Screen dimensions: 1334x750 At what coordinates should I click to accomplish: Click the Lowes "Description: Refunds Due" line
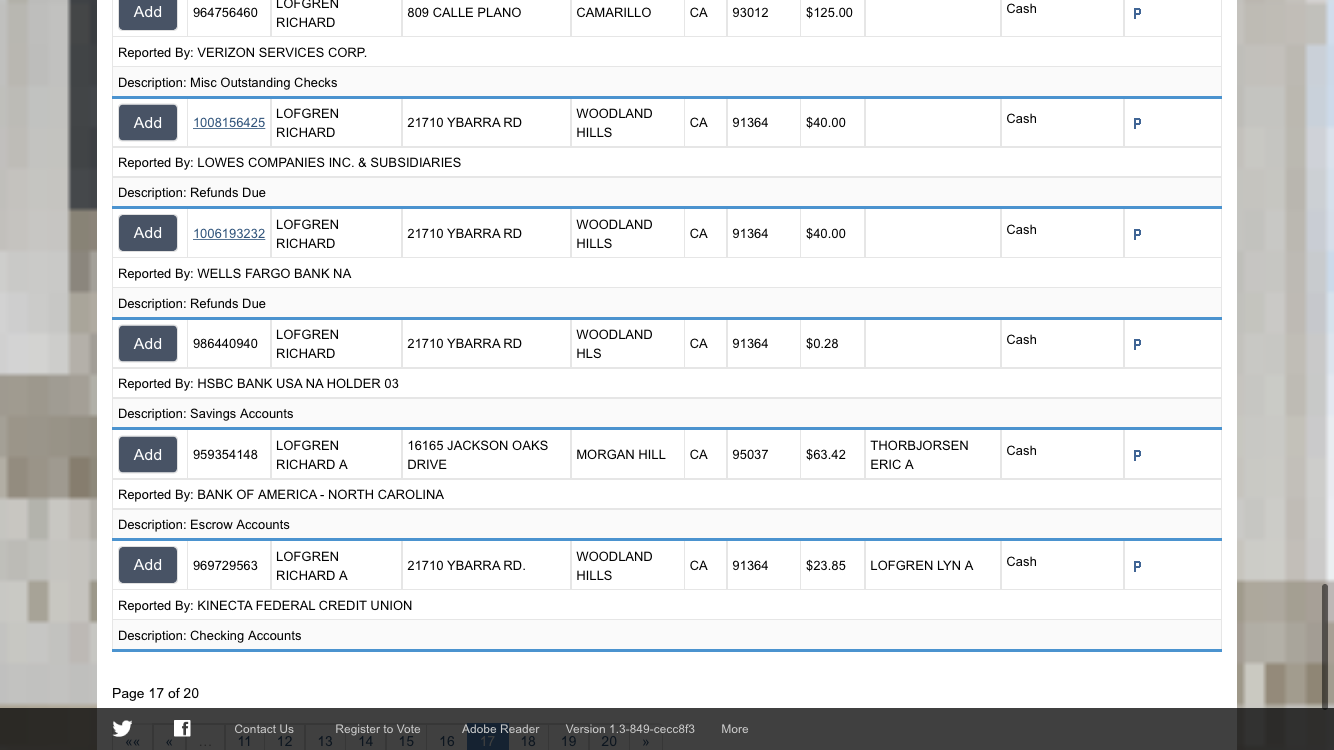(192, 192)
